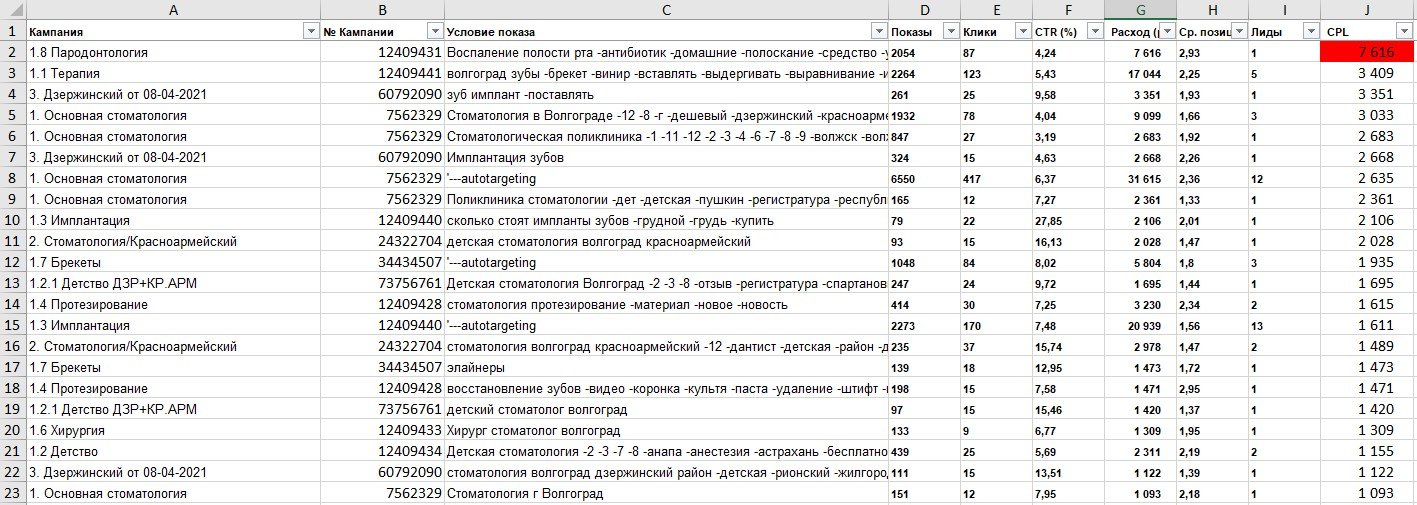
Task: Select the элайнеры keyword cell
Action: coord(666,367)
